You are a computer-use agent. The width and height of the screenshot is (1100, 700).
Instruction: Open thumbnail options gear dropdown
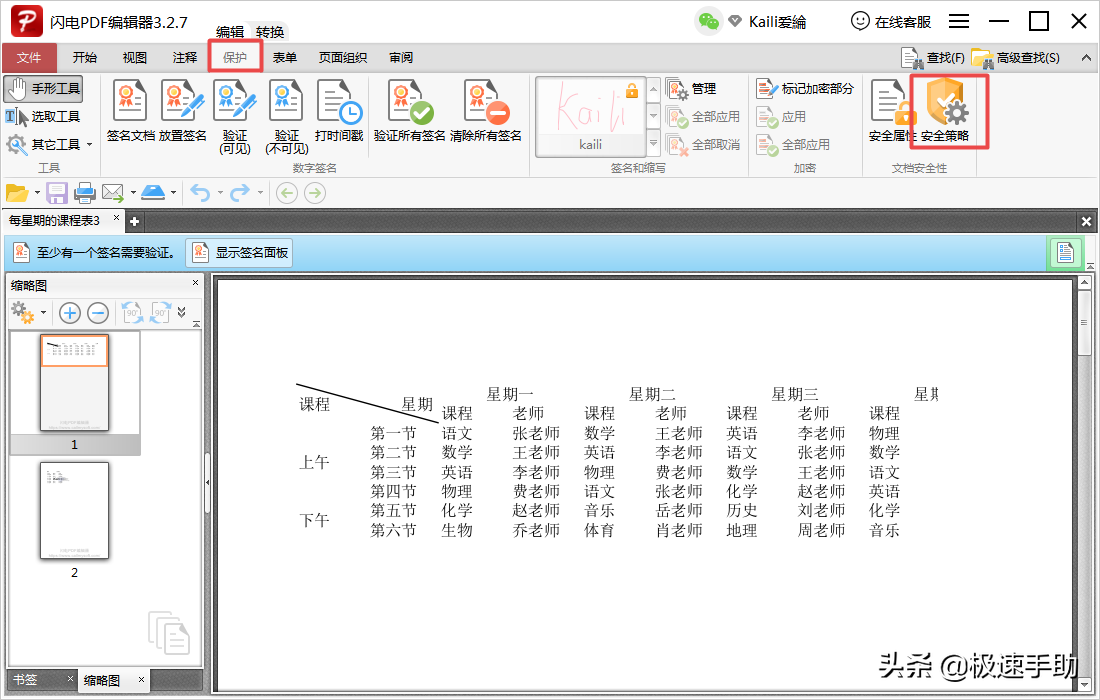pos(28,313)
